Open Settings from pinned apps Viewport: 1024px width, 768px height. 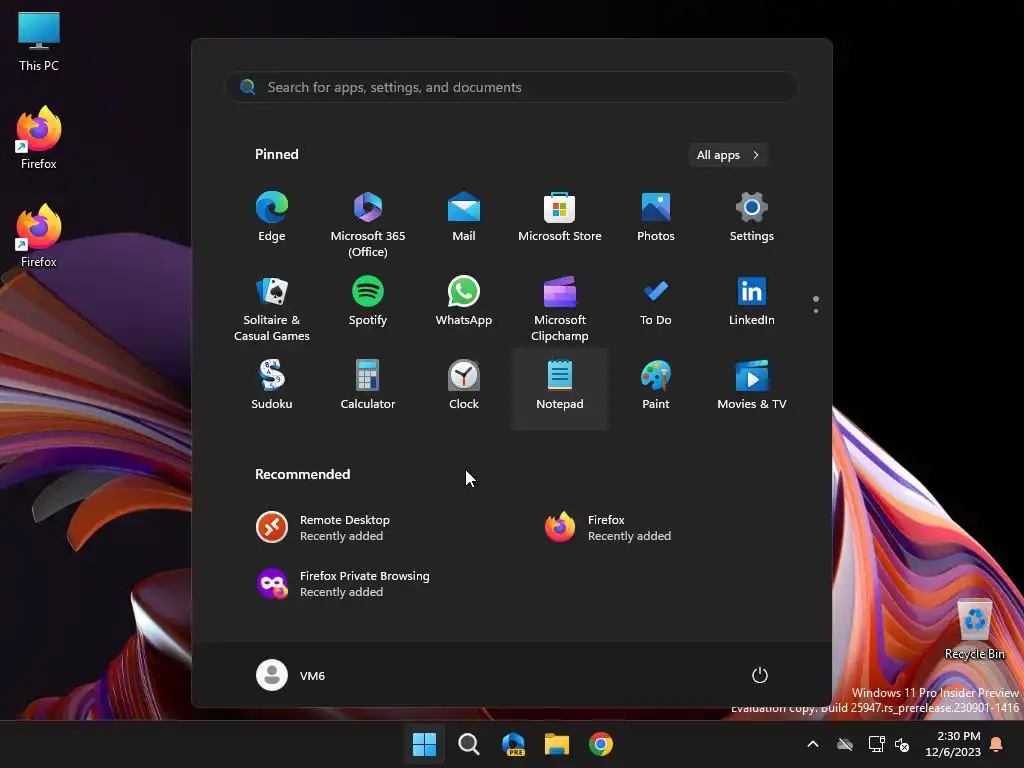click(x=752, y=217)
